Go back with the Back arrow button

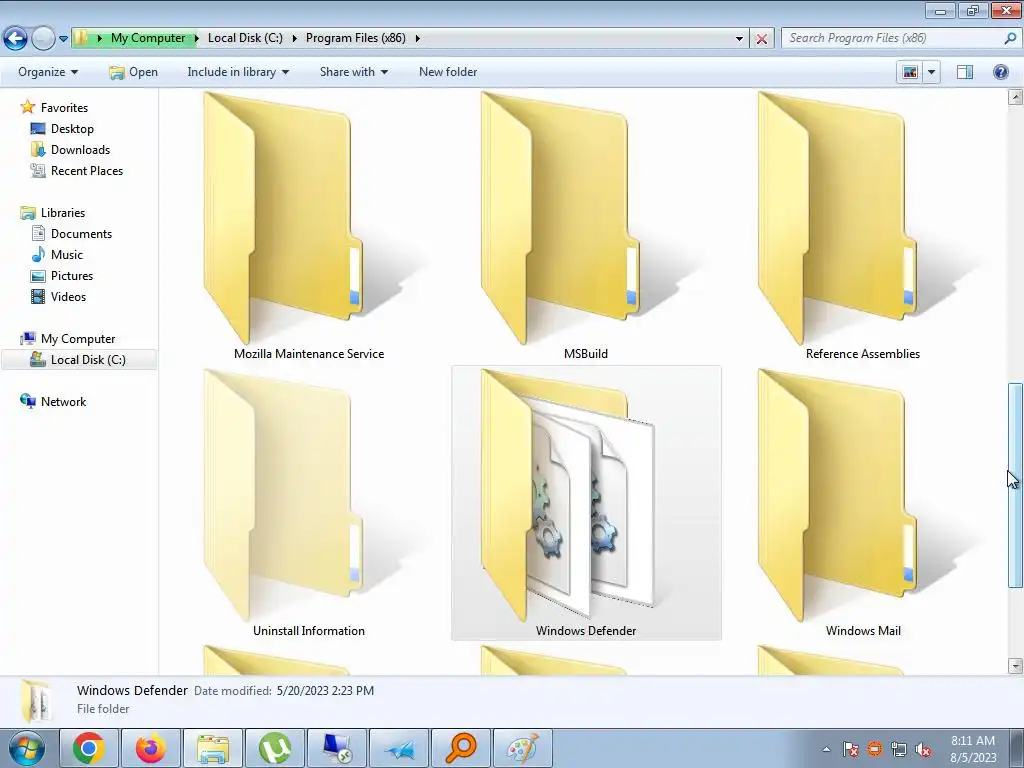(x=16, y=38)
